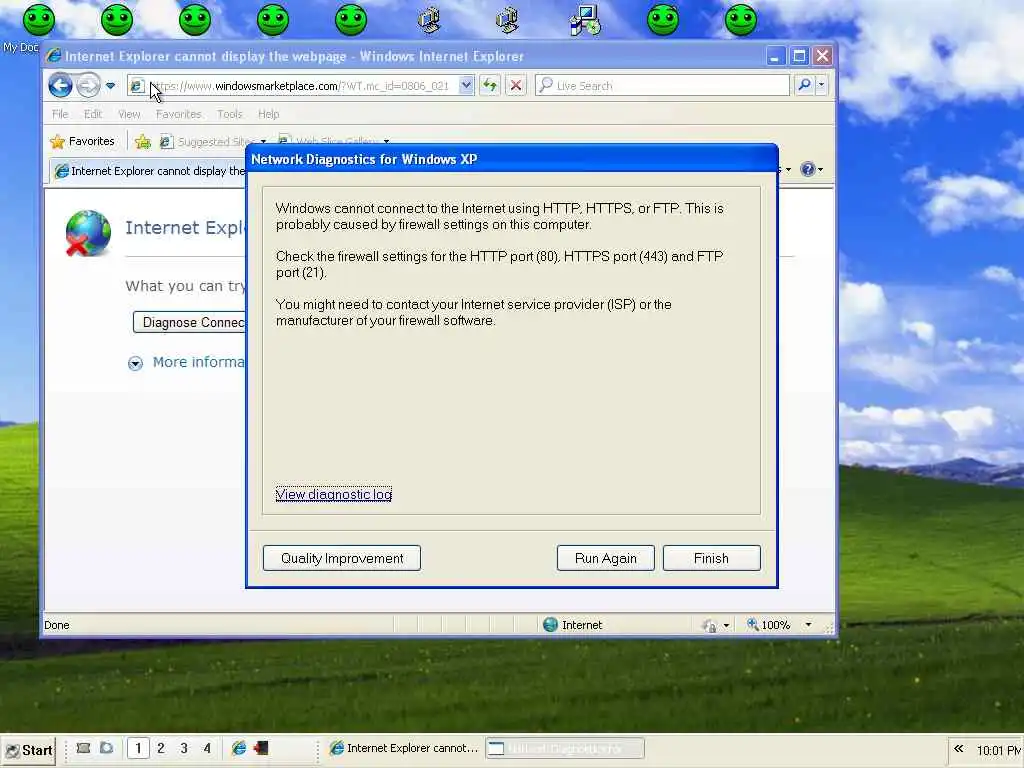Switch to virtual desktop 1

(138, 748)
